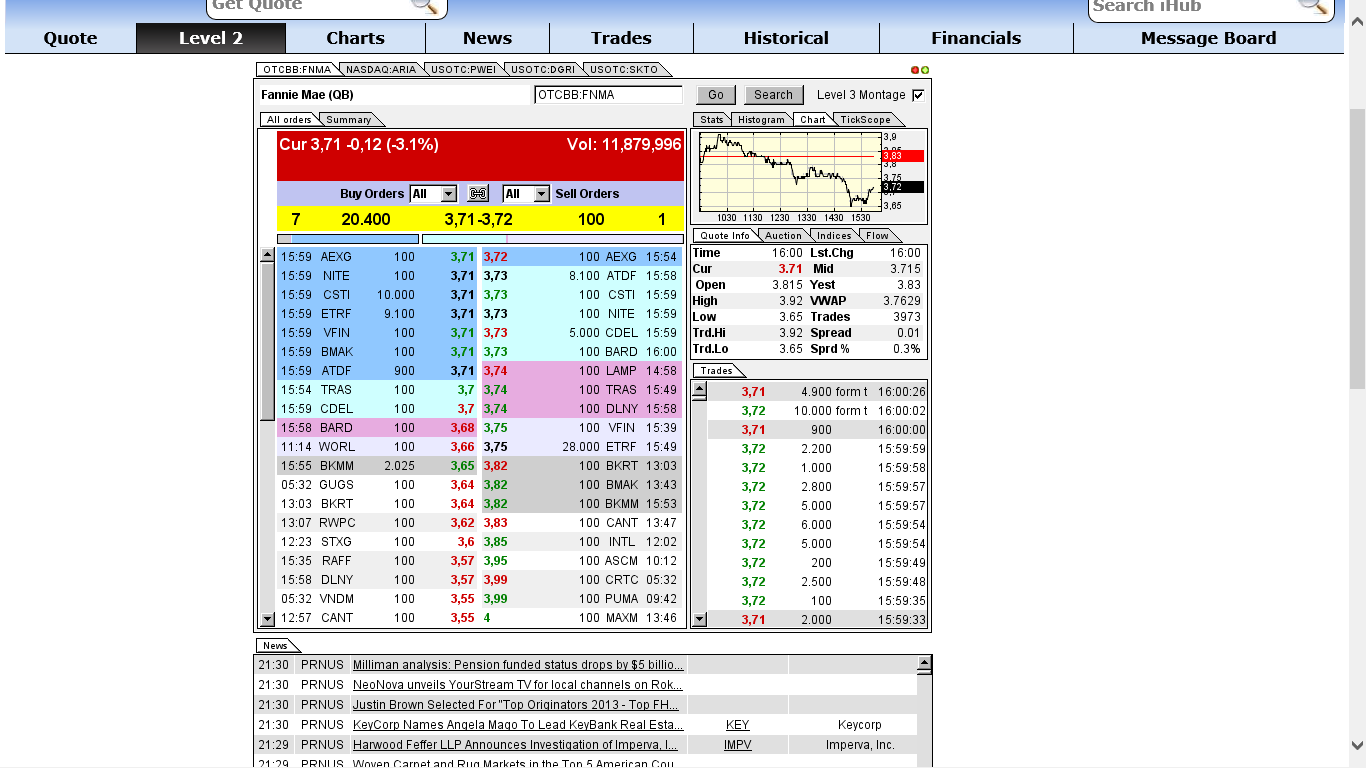Click the green dot icon above montage
Image resolution: width=1366 pixels, height=768 pixels.
(925, 70)
